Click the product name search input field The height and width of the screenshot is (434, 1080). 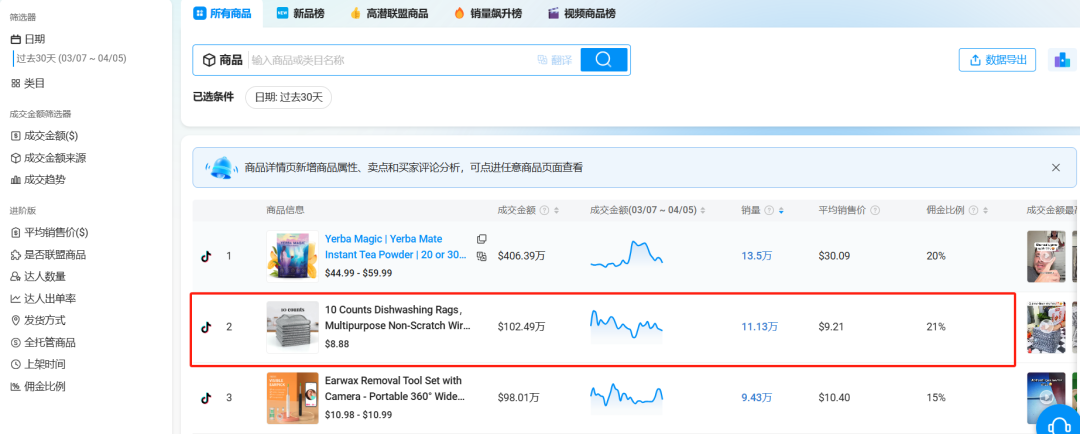point(390,60)
